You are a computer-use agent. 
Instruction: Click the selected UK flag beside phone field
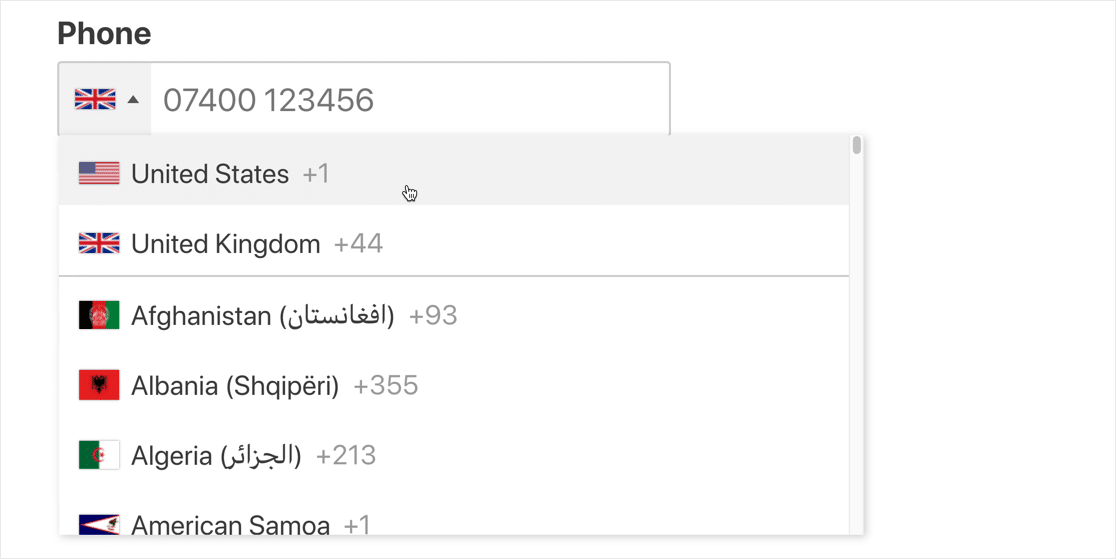(95, 99)
